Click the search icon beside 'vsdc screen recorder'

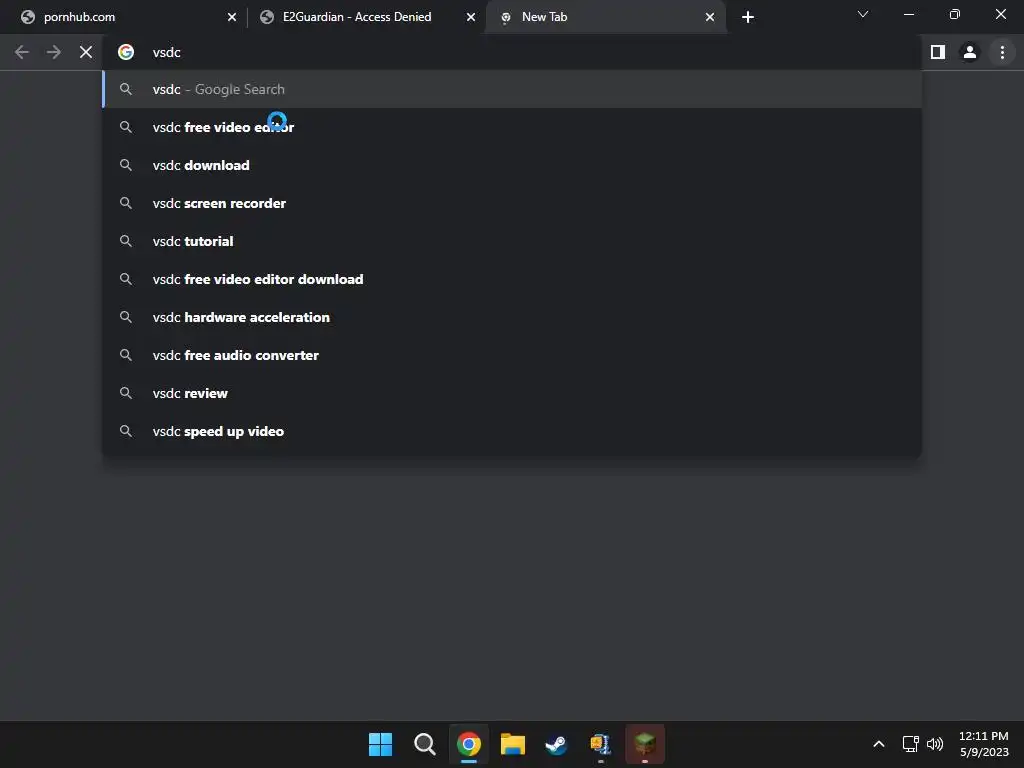coord(126,203)
